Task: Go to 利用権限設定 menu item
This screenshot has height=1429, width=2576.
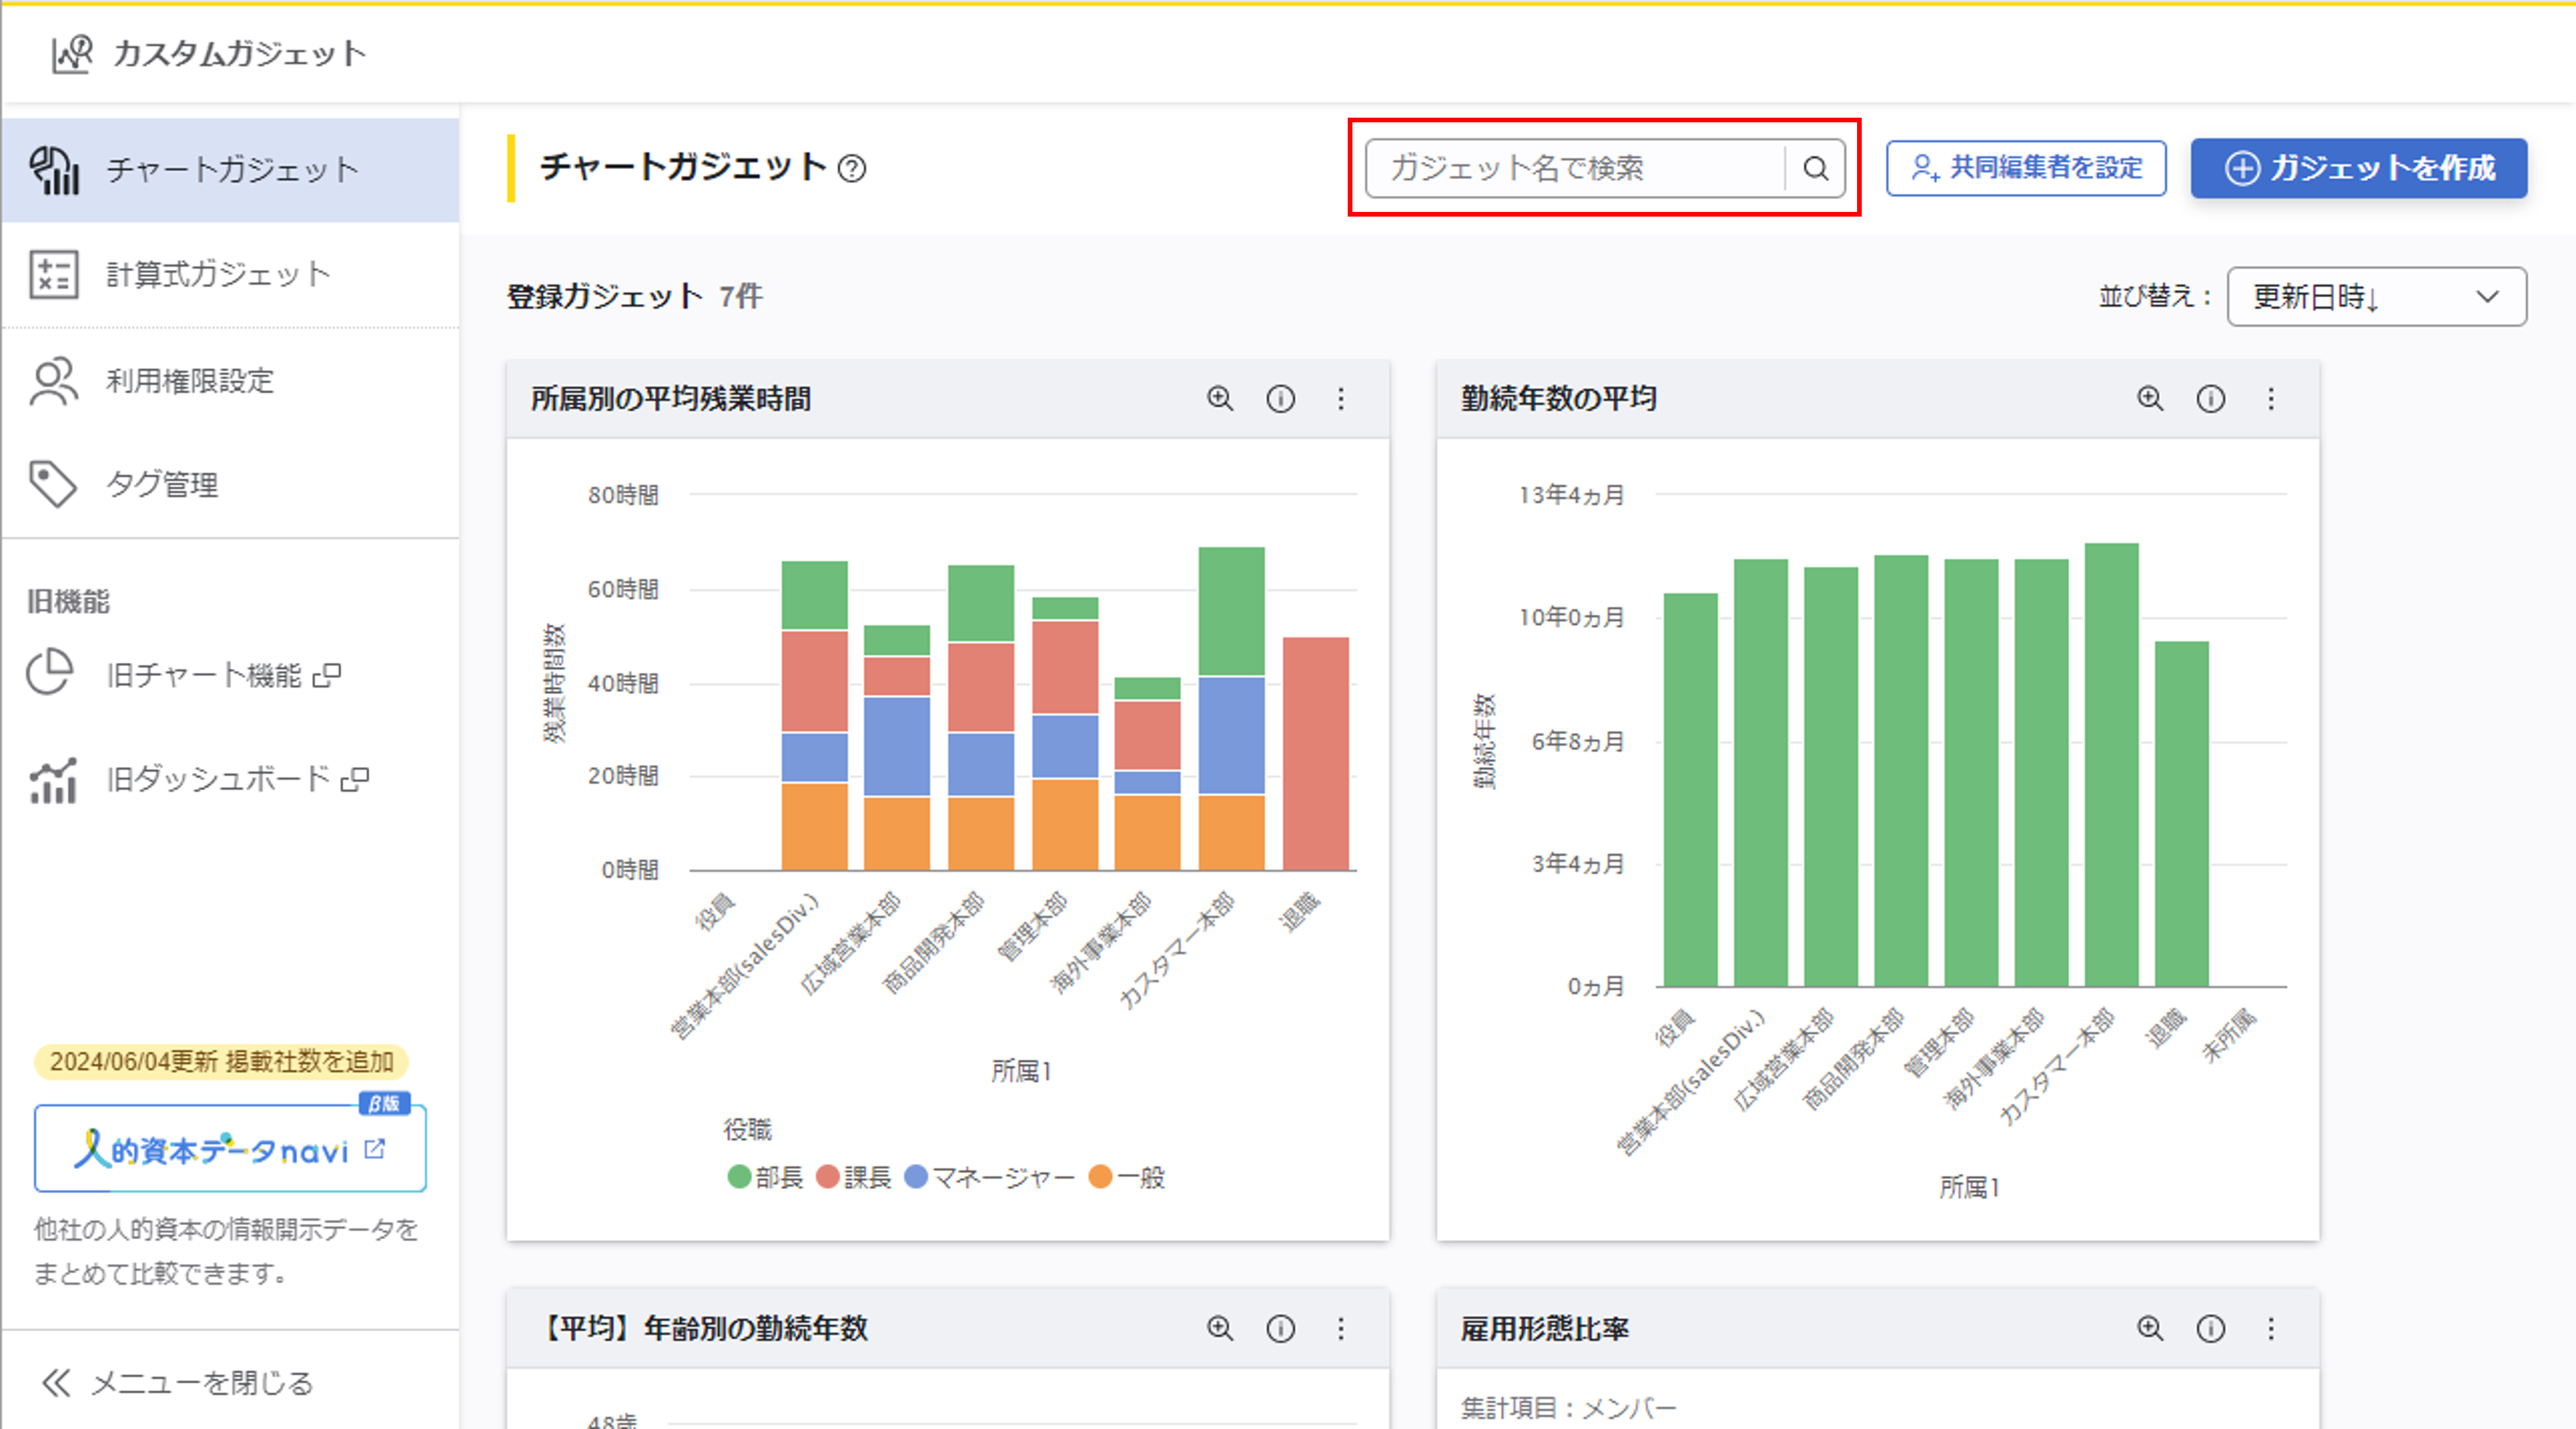Action: click(x=190, y=380)
